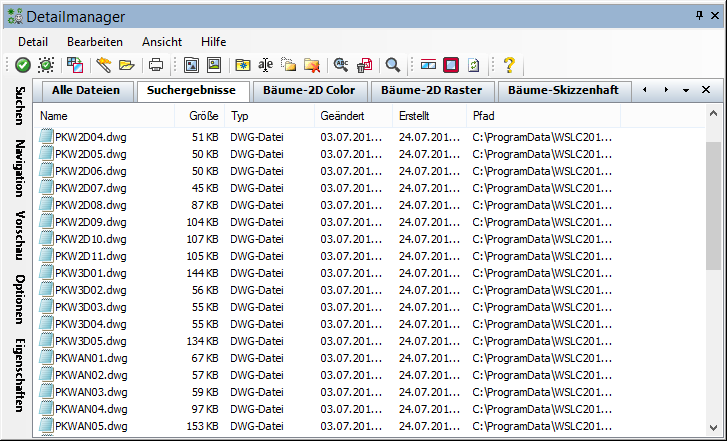Click the yellow question mark help icon
The image size is (727, 441).
point(509,65)
